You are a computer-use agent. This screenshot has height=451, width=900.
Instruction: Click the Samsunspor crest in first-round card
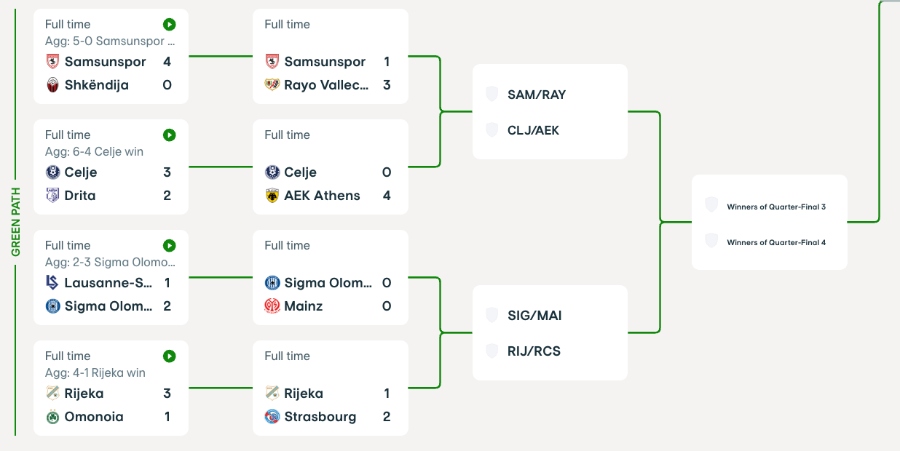(53, 62)
